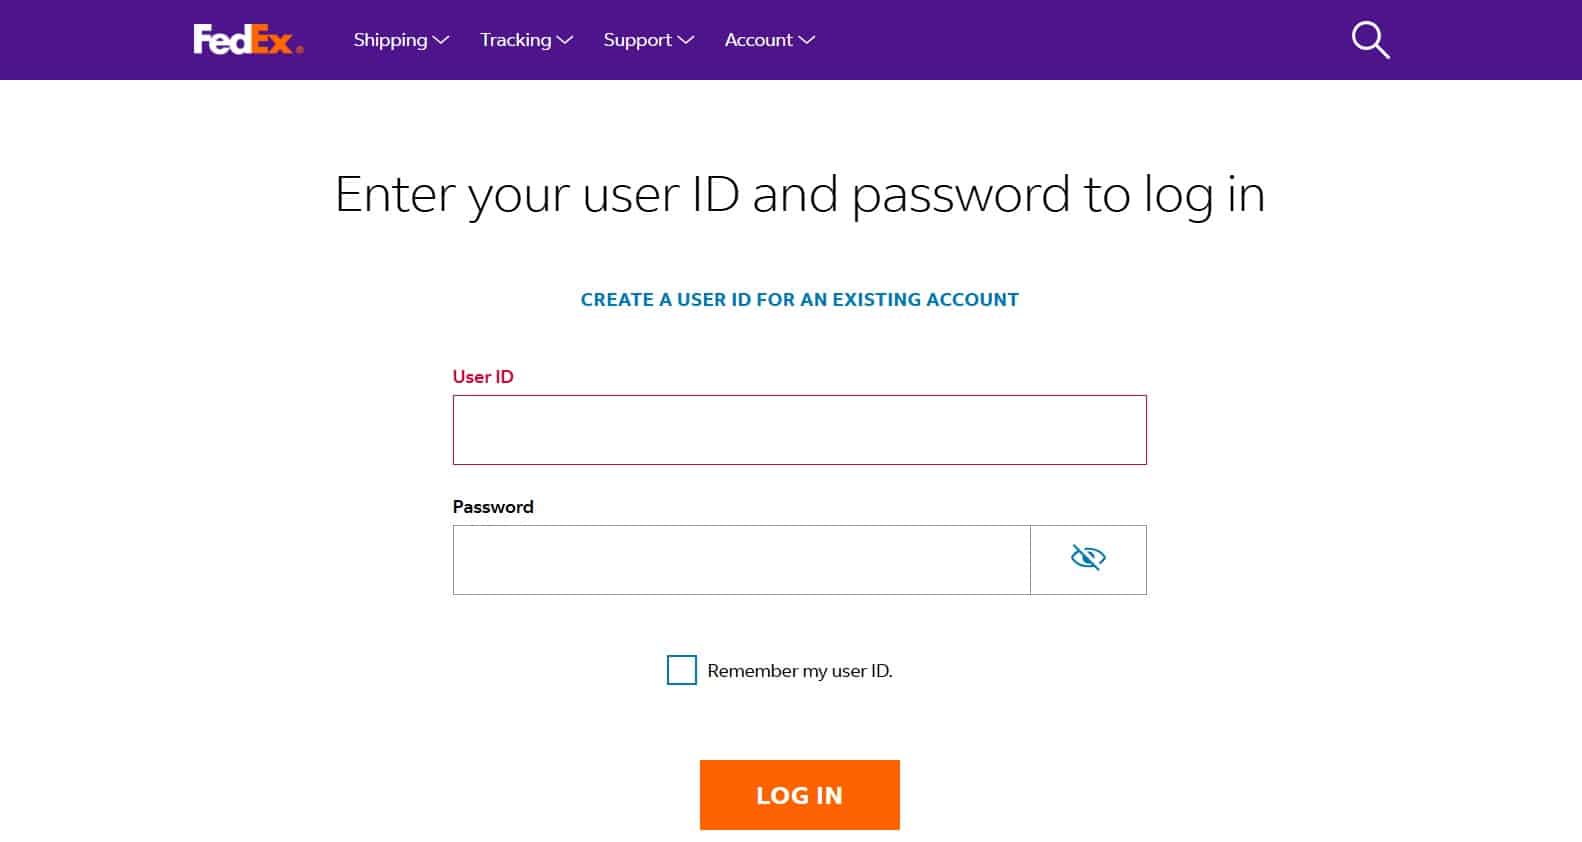Click the chevron arrow beside Shipping
This screenshot has height=842, width=1582.
point(441,40)
